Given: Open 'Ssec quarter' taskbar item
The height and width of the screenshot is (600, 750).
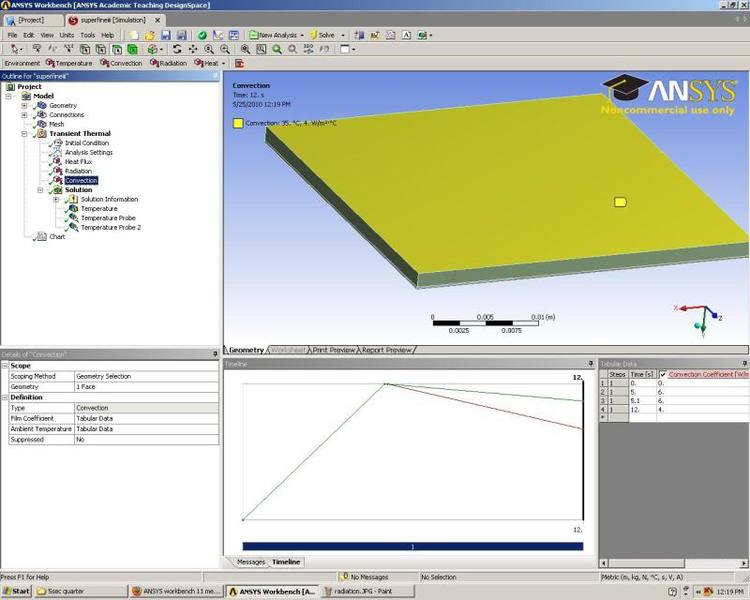Looking at the screenshot, I should (80, 591).
